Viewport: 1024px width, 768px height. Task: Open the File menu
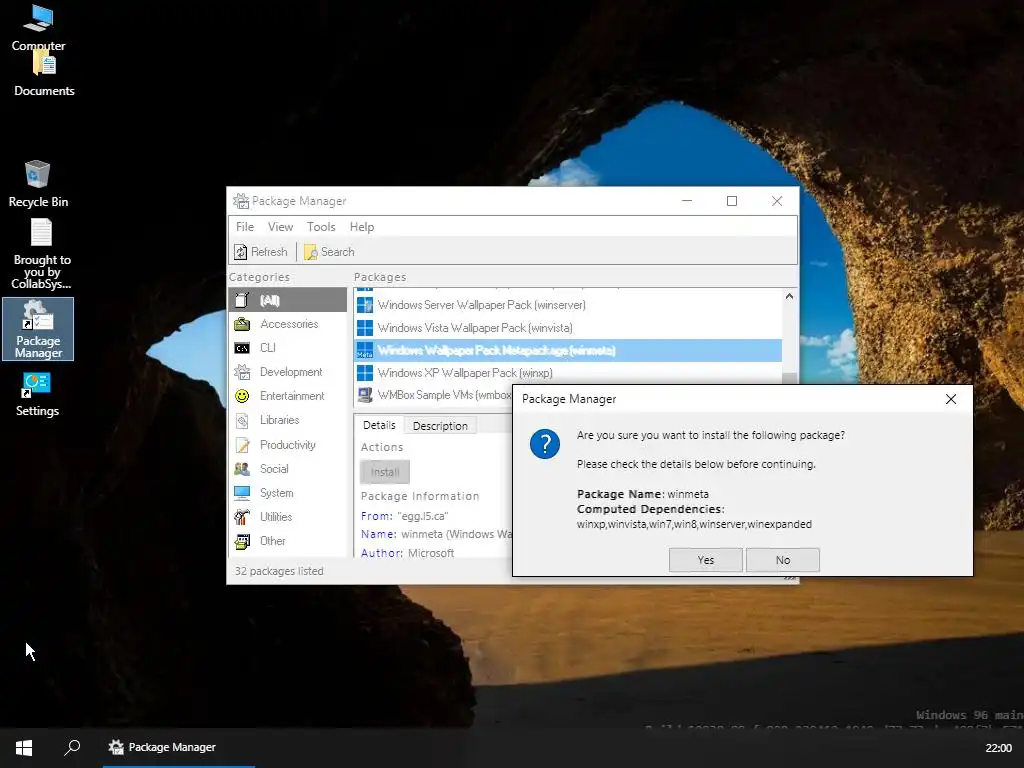point(245,227)
